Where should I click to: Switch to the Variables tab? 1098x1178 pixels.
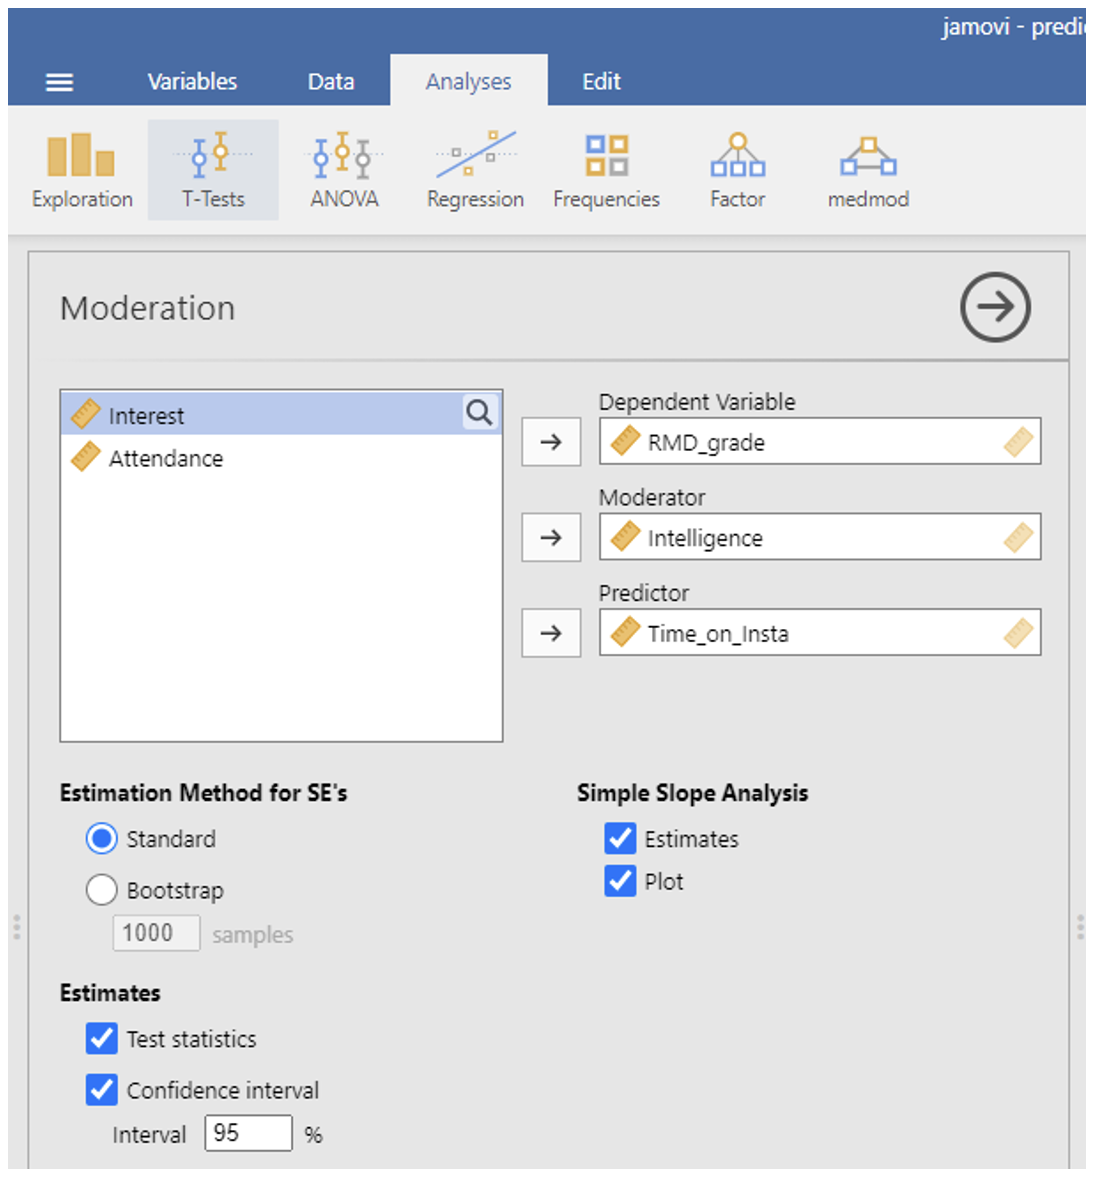click(x=192, y=82)
